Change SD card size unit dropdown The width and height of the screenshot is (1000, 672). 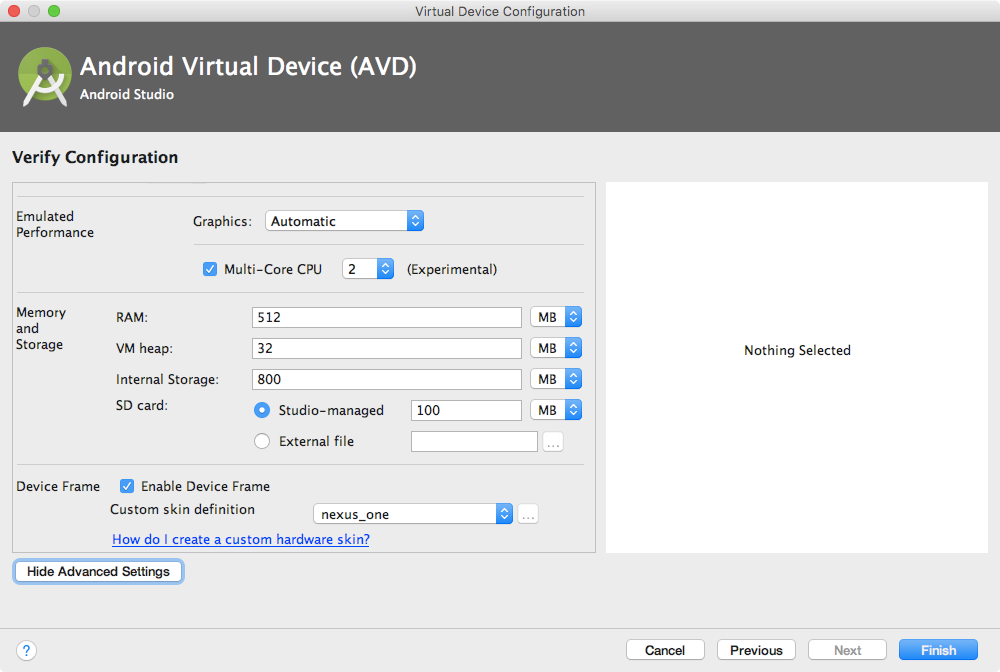pyautogui.click(x=556, y=410)
